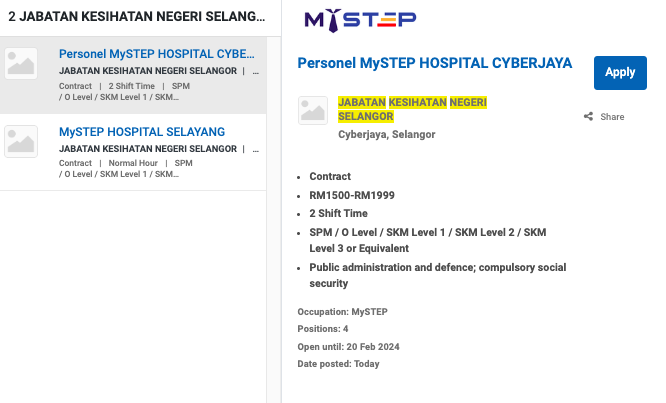Click the "Open until: 20 Feb 2024" line
This screenshot has height=403, width=666.
(348, 346)
